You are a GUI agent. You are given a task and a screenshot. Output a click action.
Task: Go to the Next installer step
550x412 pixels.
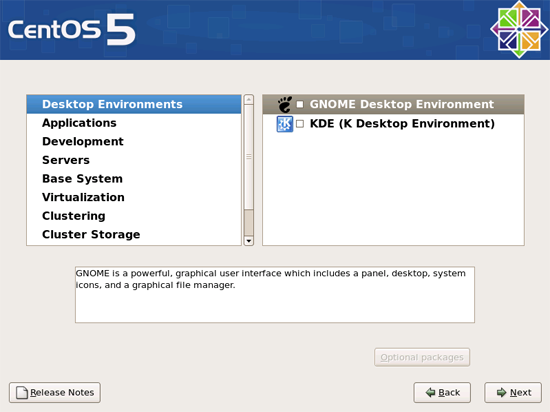513,392
